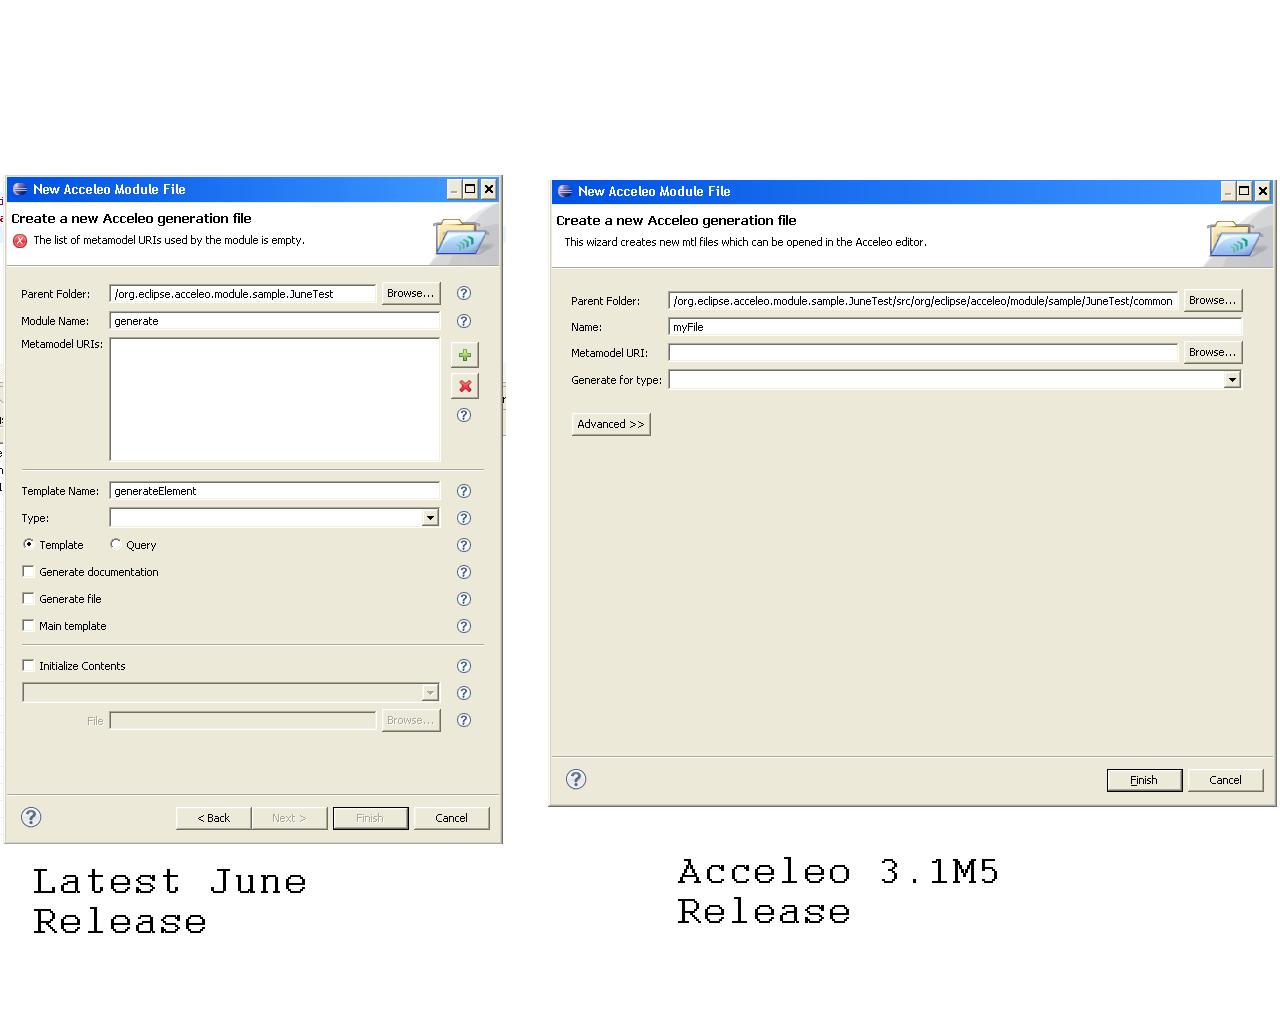Open wizard help at bottom of 3.1M5 dialog

click(x=576, y=779)
